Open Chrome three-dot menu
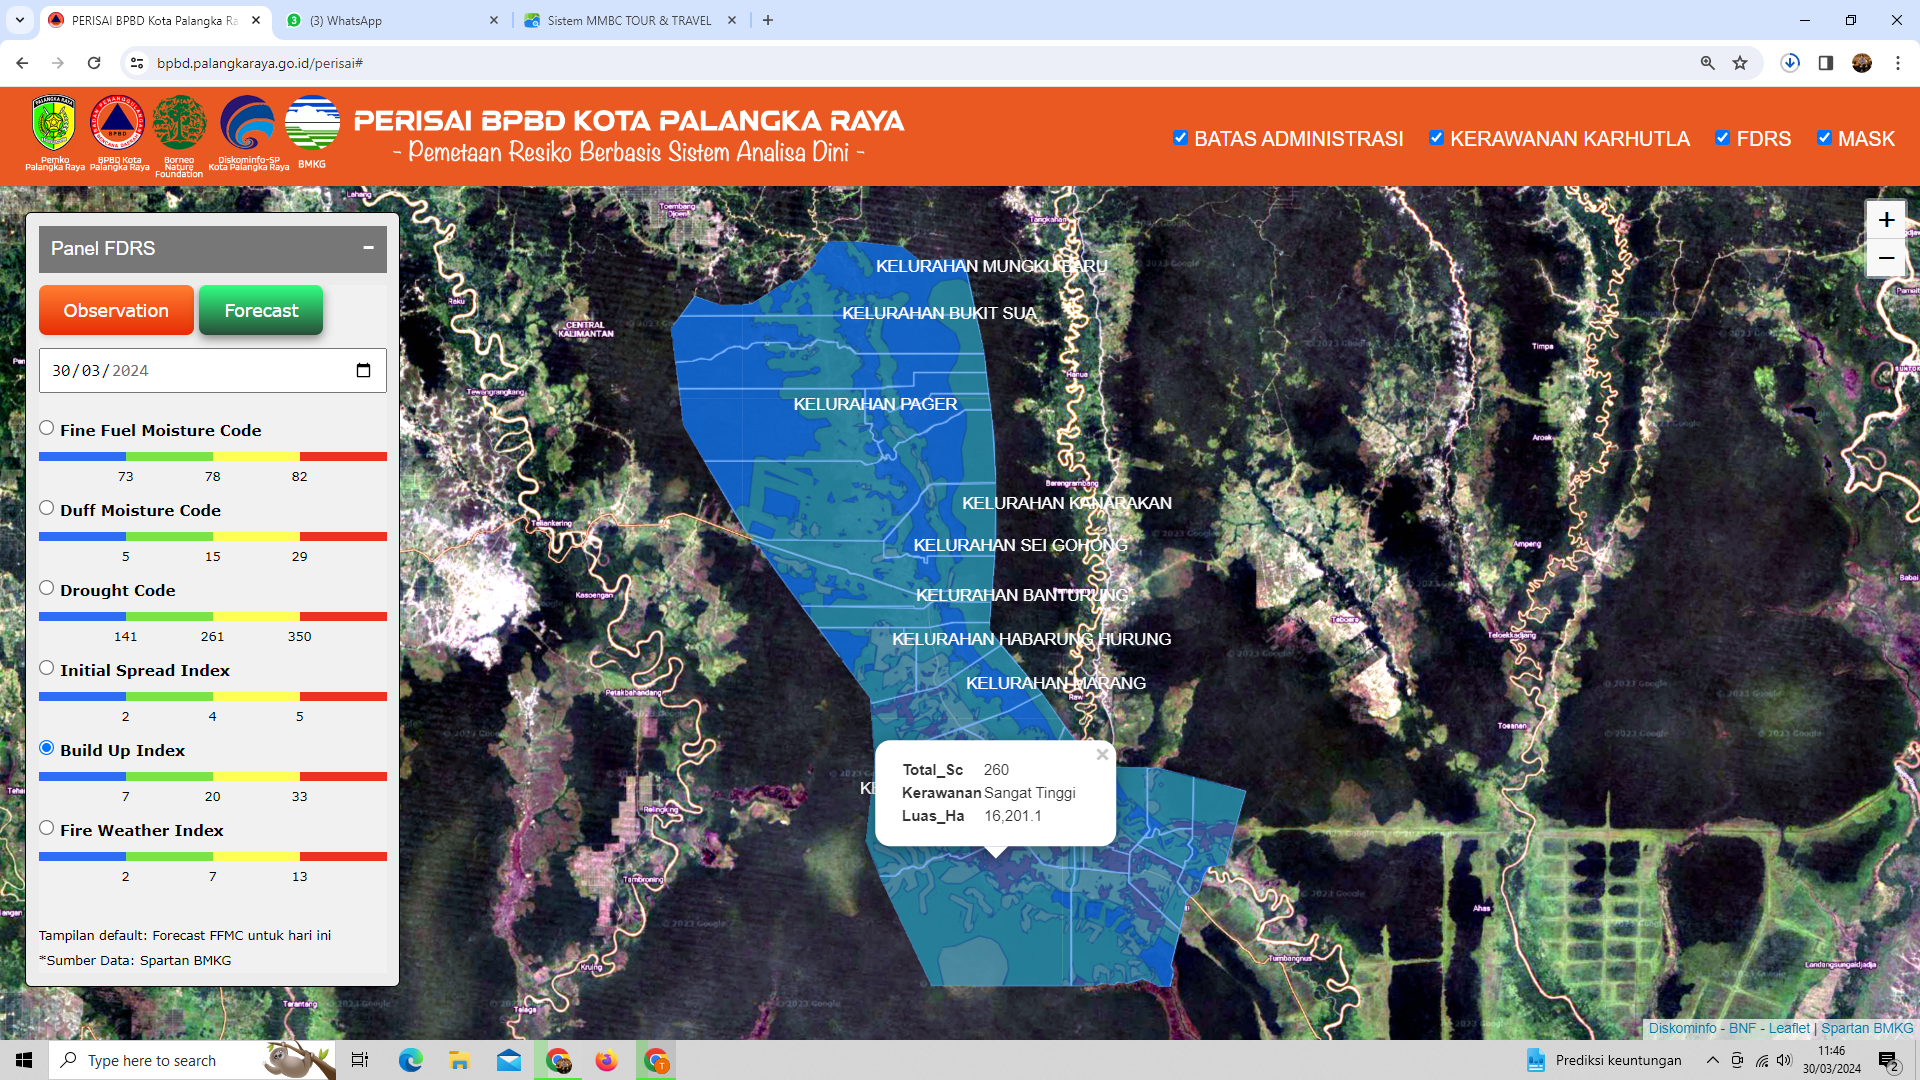 click(x=1898, y=63)
